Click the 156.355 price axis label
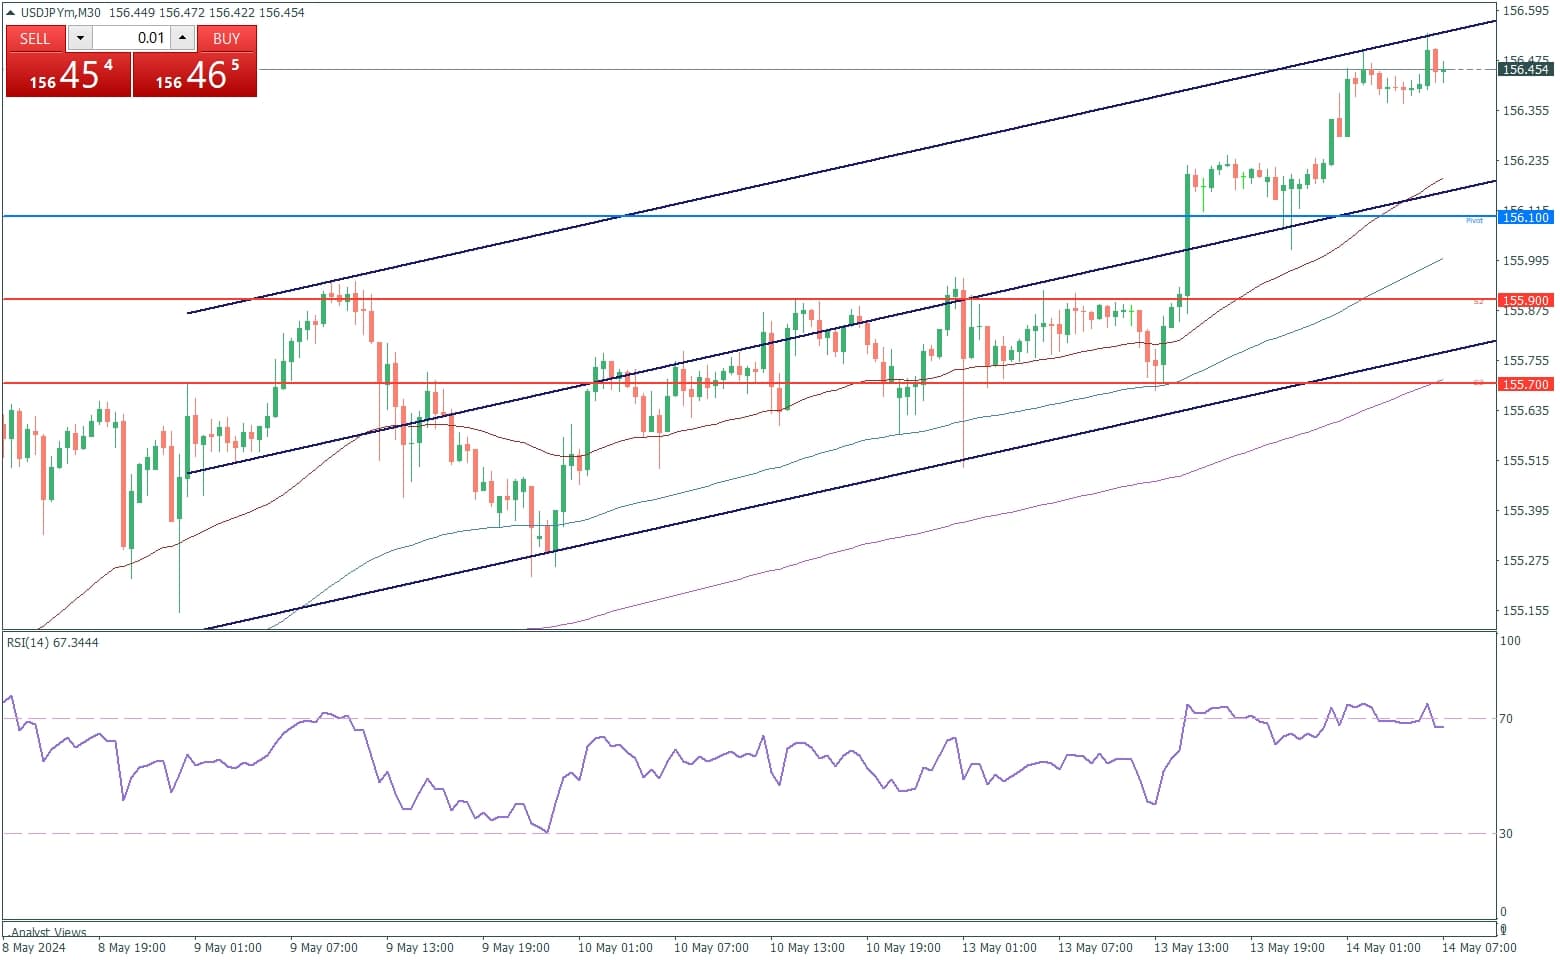 [x=1526, y=111]
